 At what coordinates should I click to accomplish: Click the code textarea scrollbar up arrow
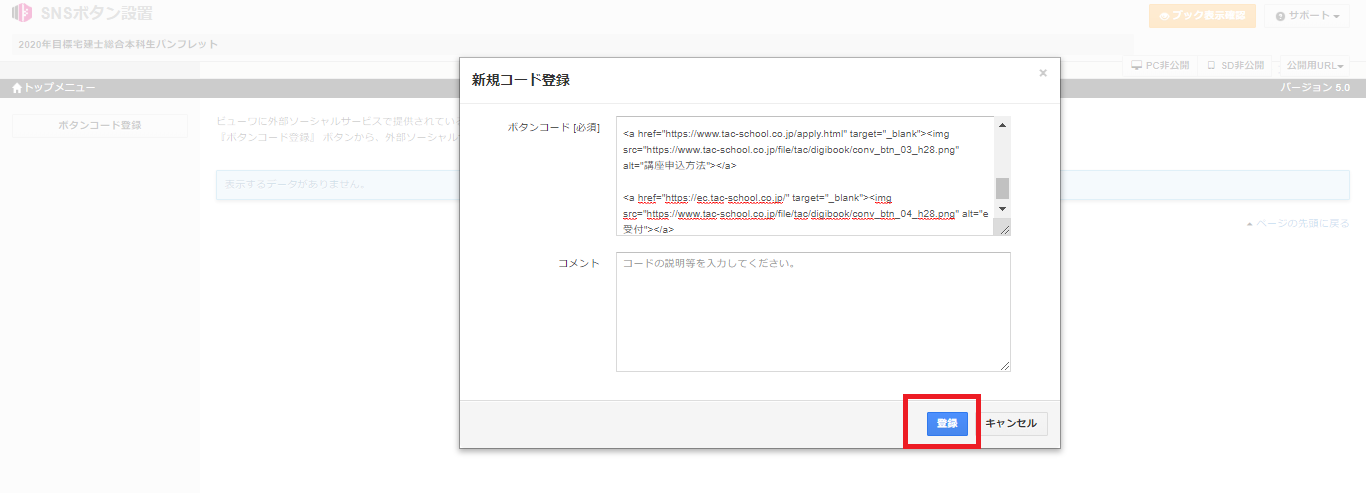pos(1003,125)
